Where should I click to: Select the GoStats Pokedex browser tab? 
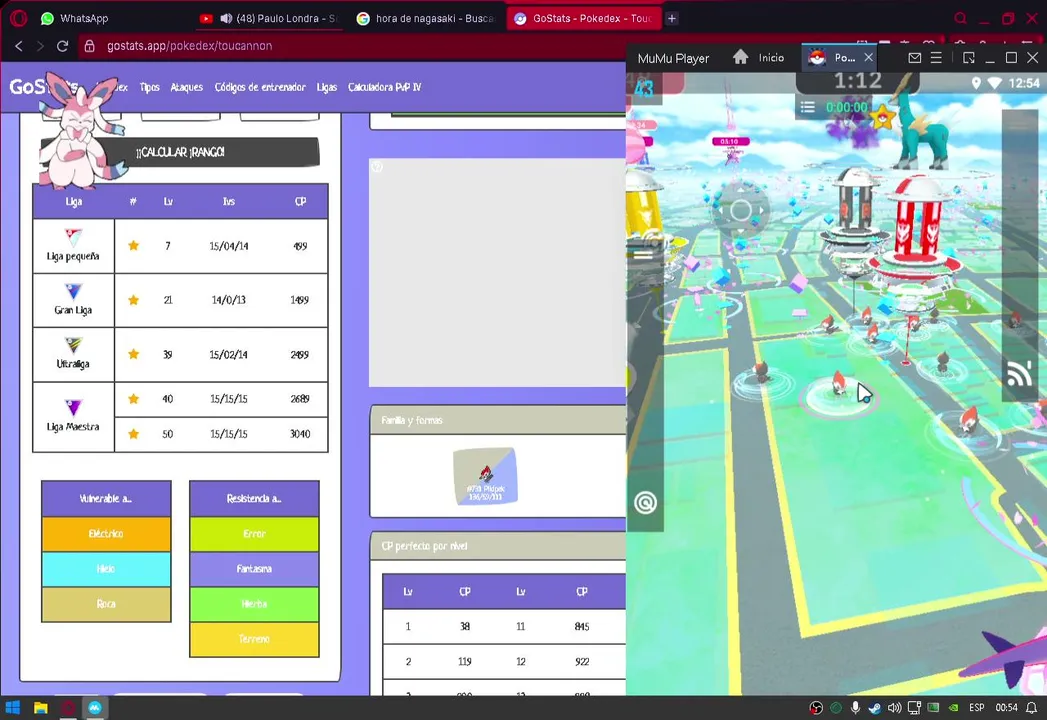(584, 19)
